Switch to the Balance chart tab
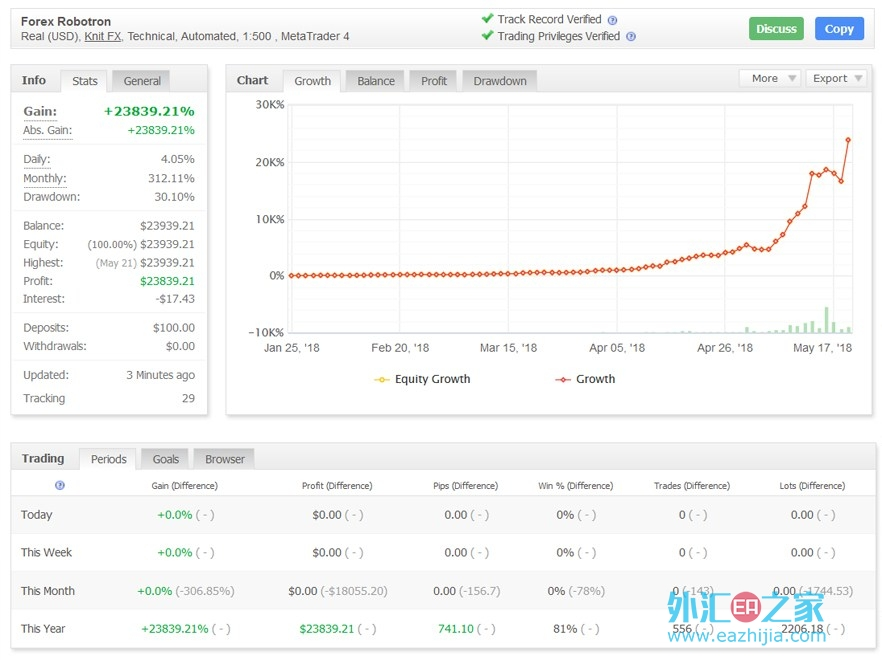This screenshot has width=882, height=660. 375,81
